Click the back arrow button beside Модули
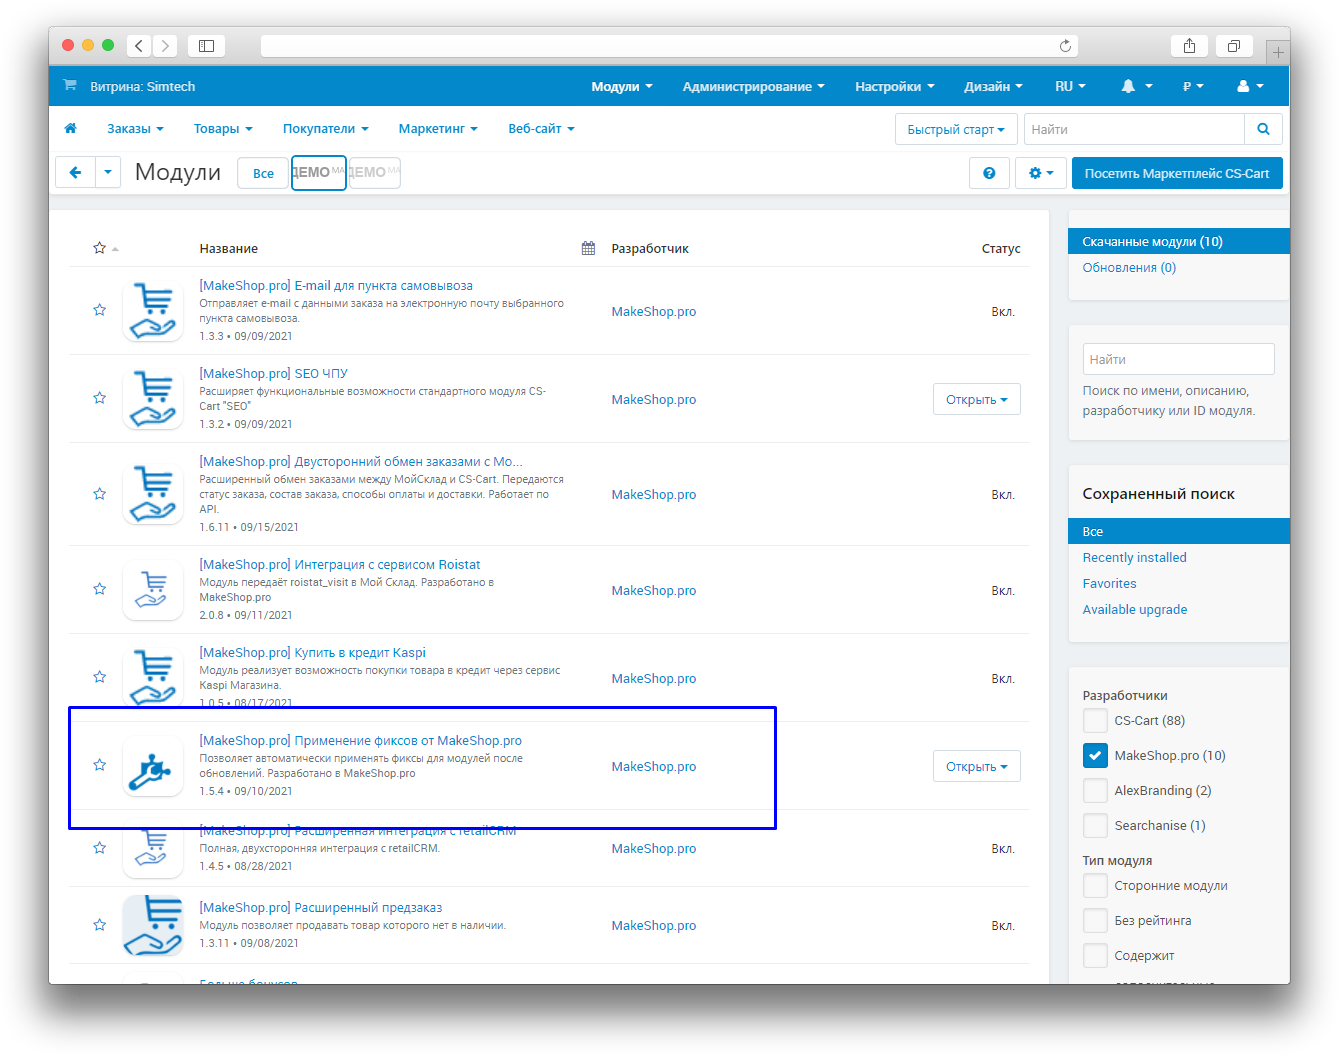The width and height of the screenshot is (1339, 1055). click(x=75, y=173)
